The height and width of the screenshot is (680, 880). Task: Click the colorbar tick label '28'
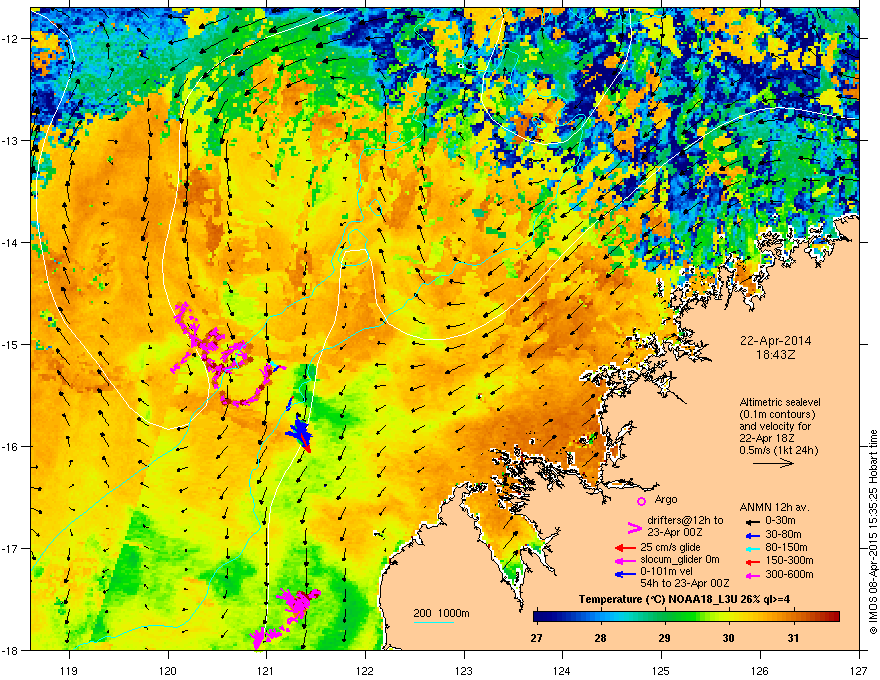tap(601, 638)
